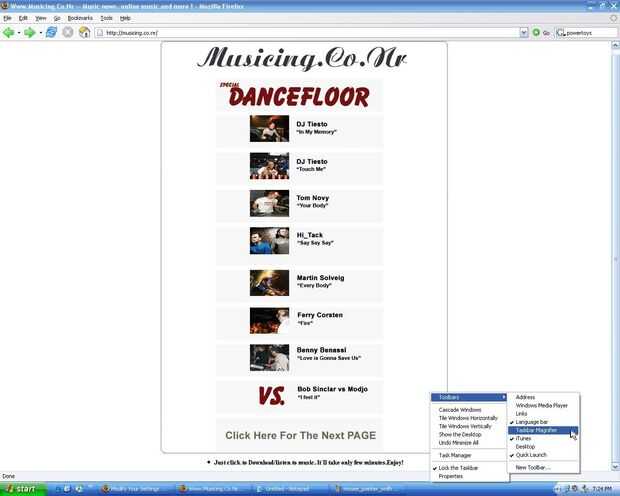
Task: Click Here For The Next PAGE link
Action: tap(301, 435)
